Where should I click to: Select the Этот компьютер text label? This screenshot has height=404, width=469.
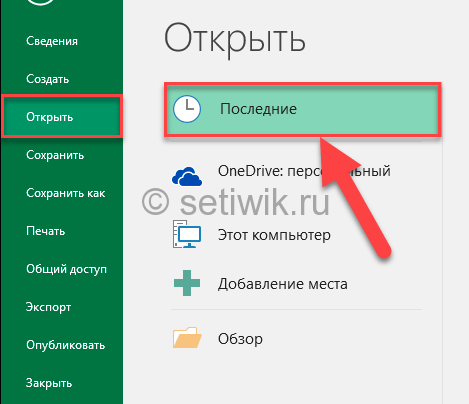pos(274,235)
